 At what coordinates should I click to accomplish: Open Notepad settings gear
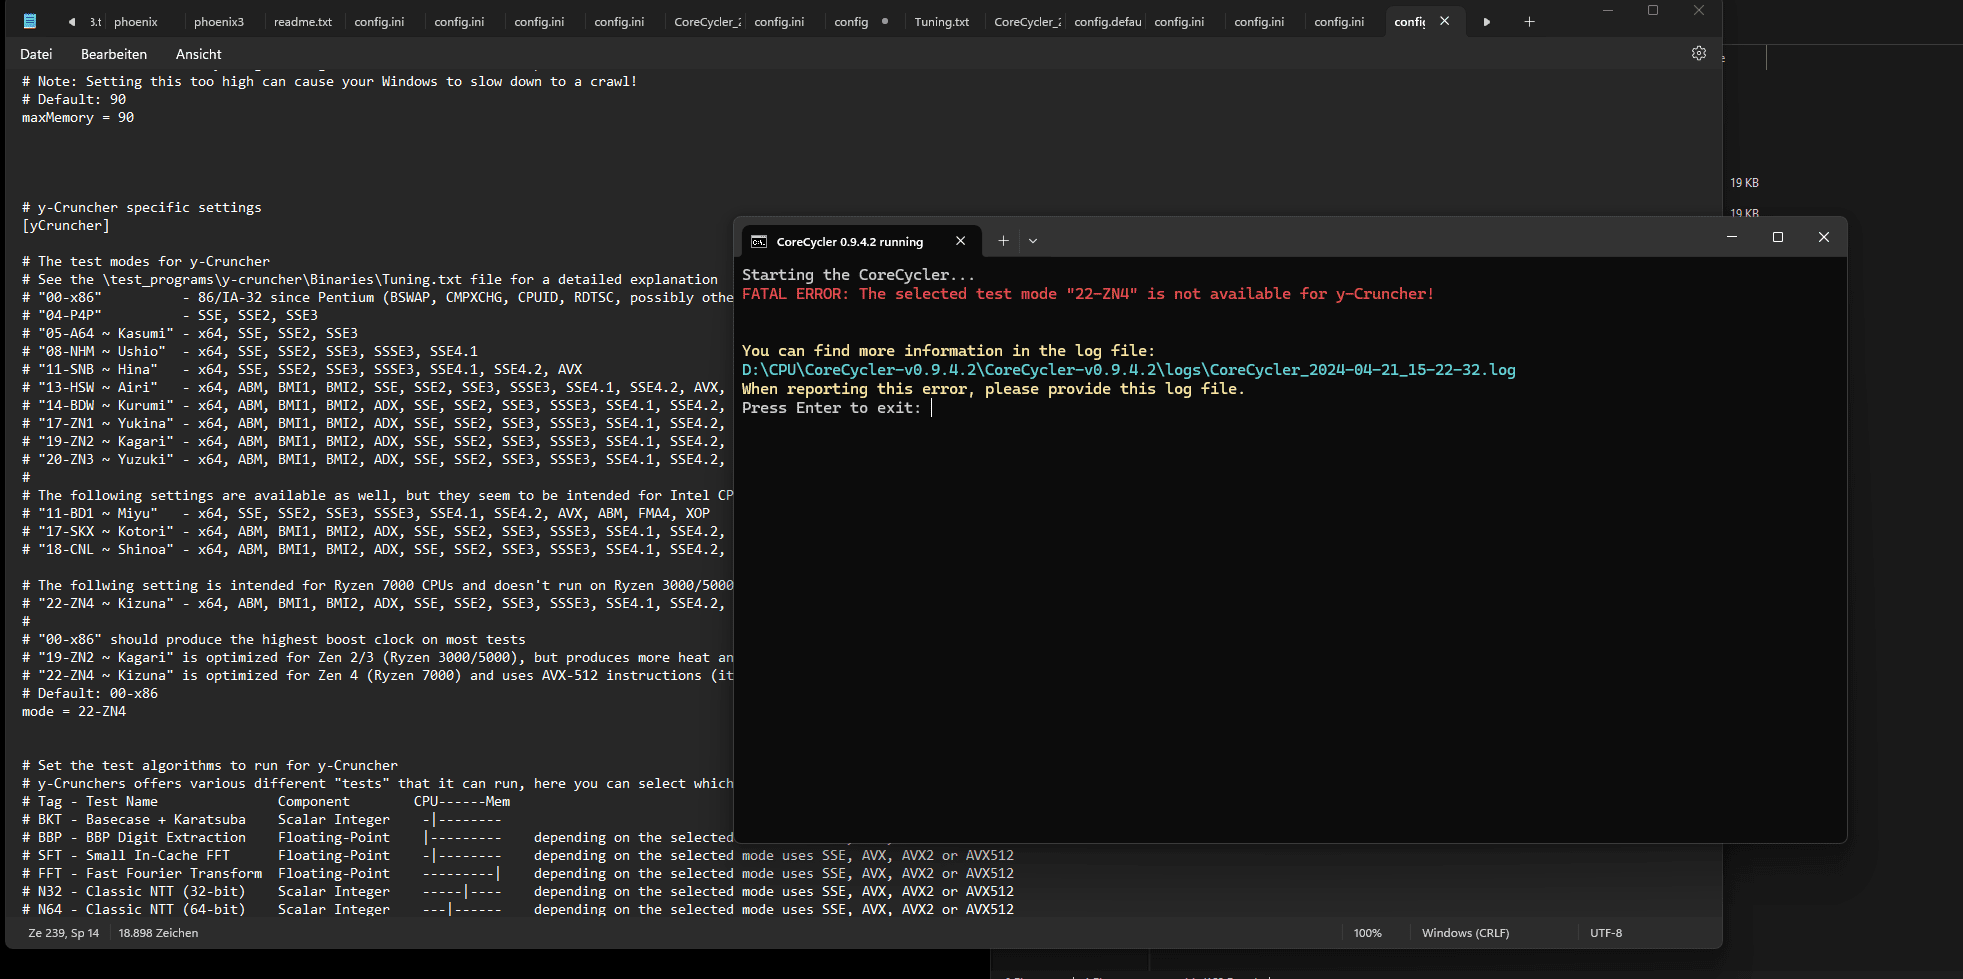[x=1698, y=53]
